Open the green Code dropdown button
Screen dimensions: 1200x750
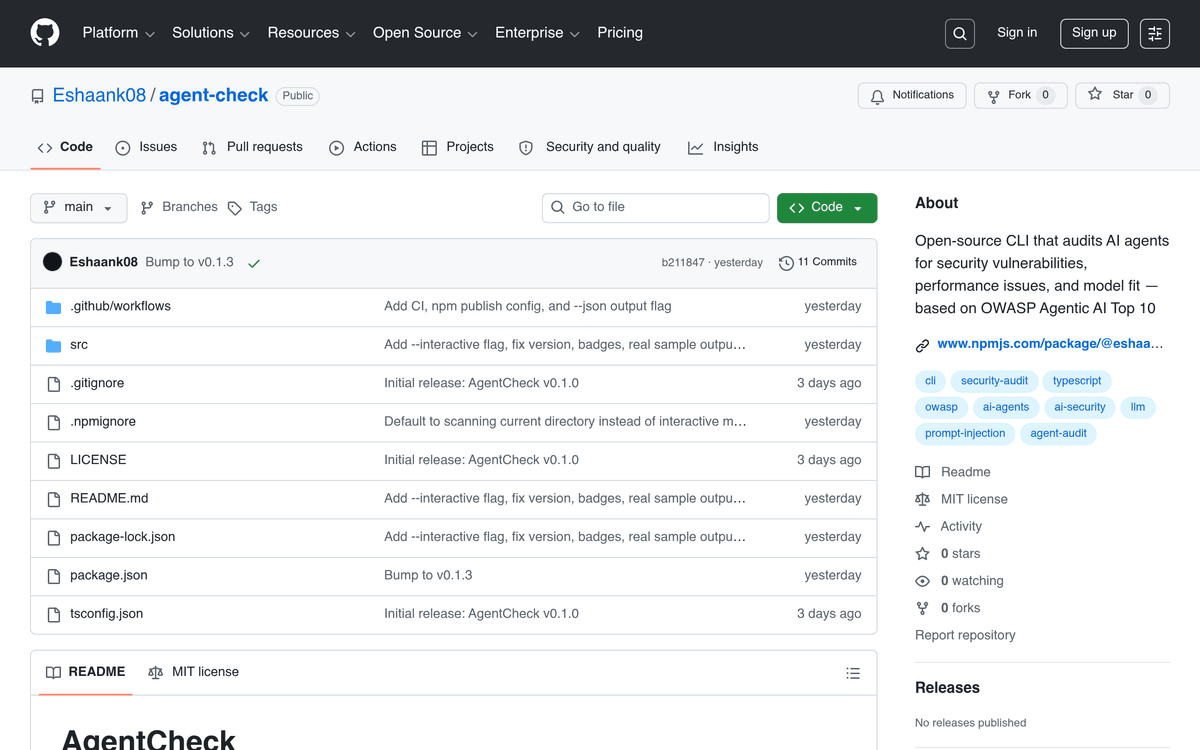coord(827,208)
